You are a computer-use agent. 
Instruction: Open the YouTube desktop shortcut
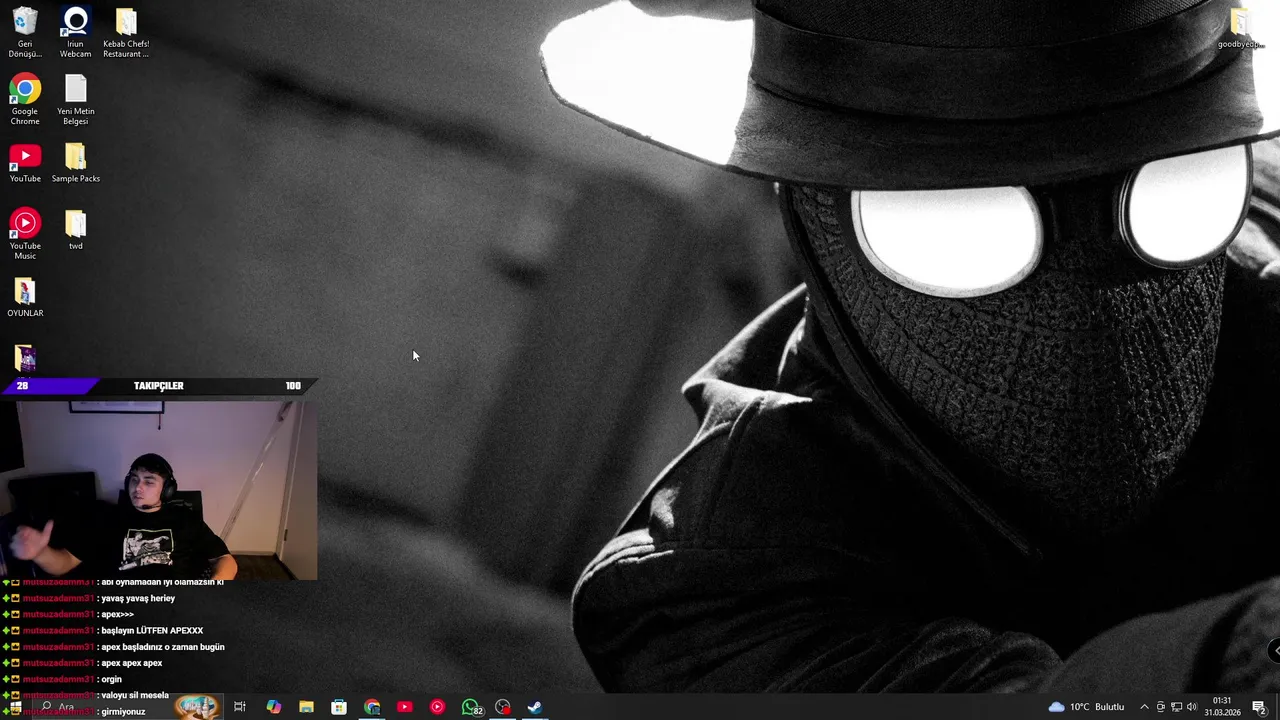pos(25,163)
